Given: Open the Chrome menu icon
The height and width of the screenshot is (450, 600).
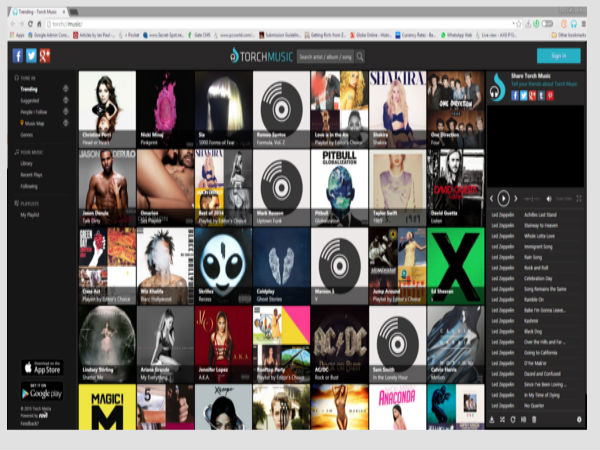Looking at the screenshot, I should tap(583, 24).
